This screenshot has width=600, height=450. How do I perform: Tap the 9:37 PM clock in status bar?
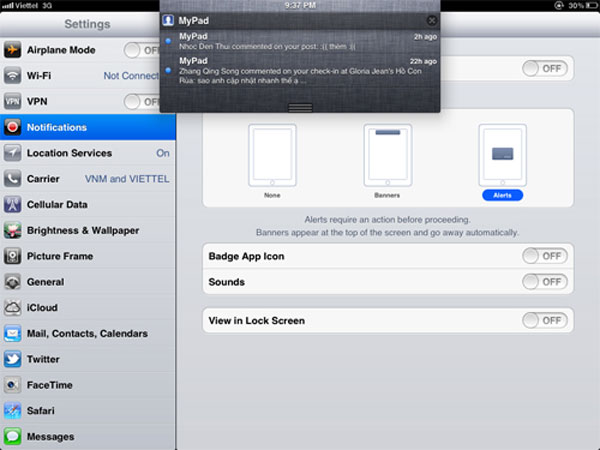(x=300, y=5)
